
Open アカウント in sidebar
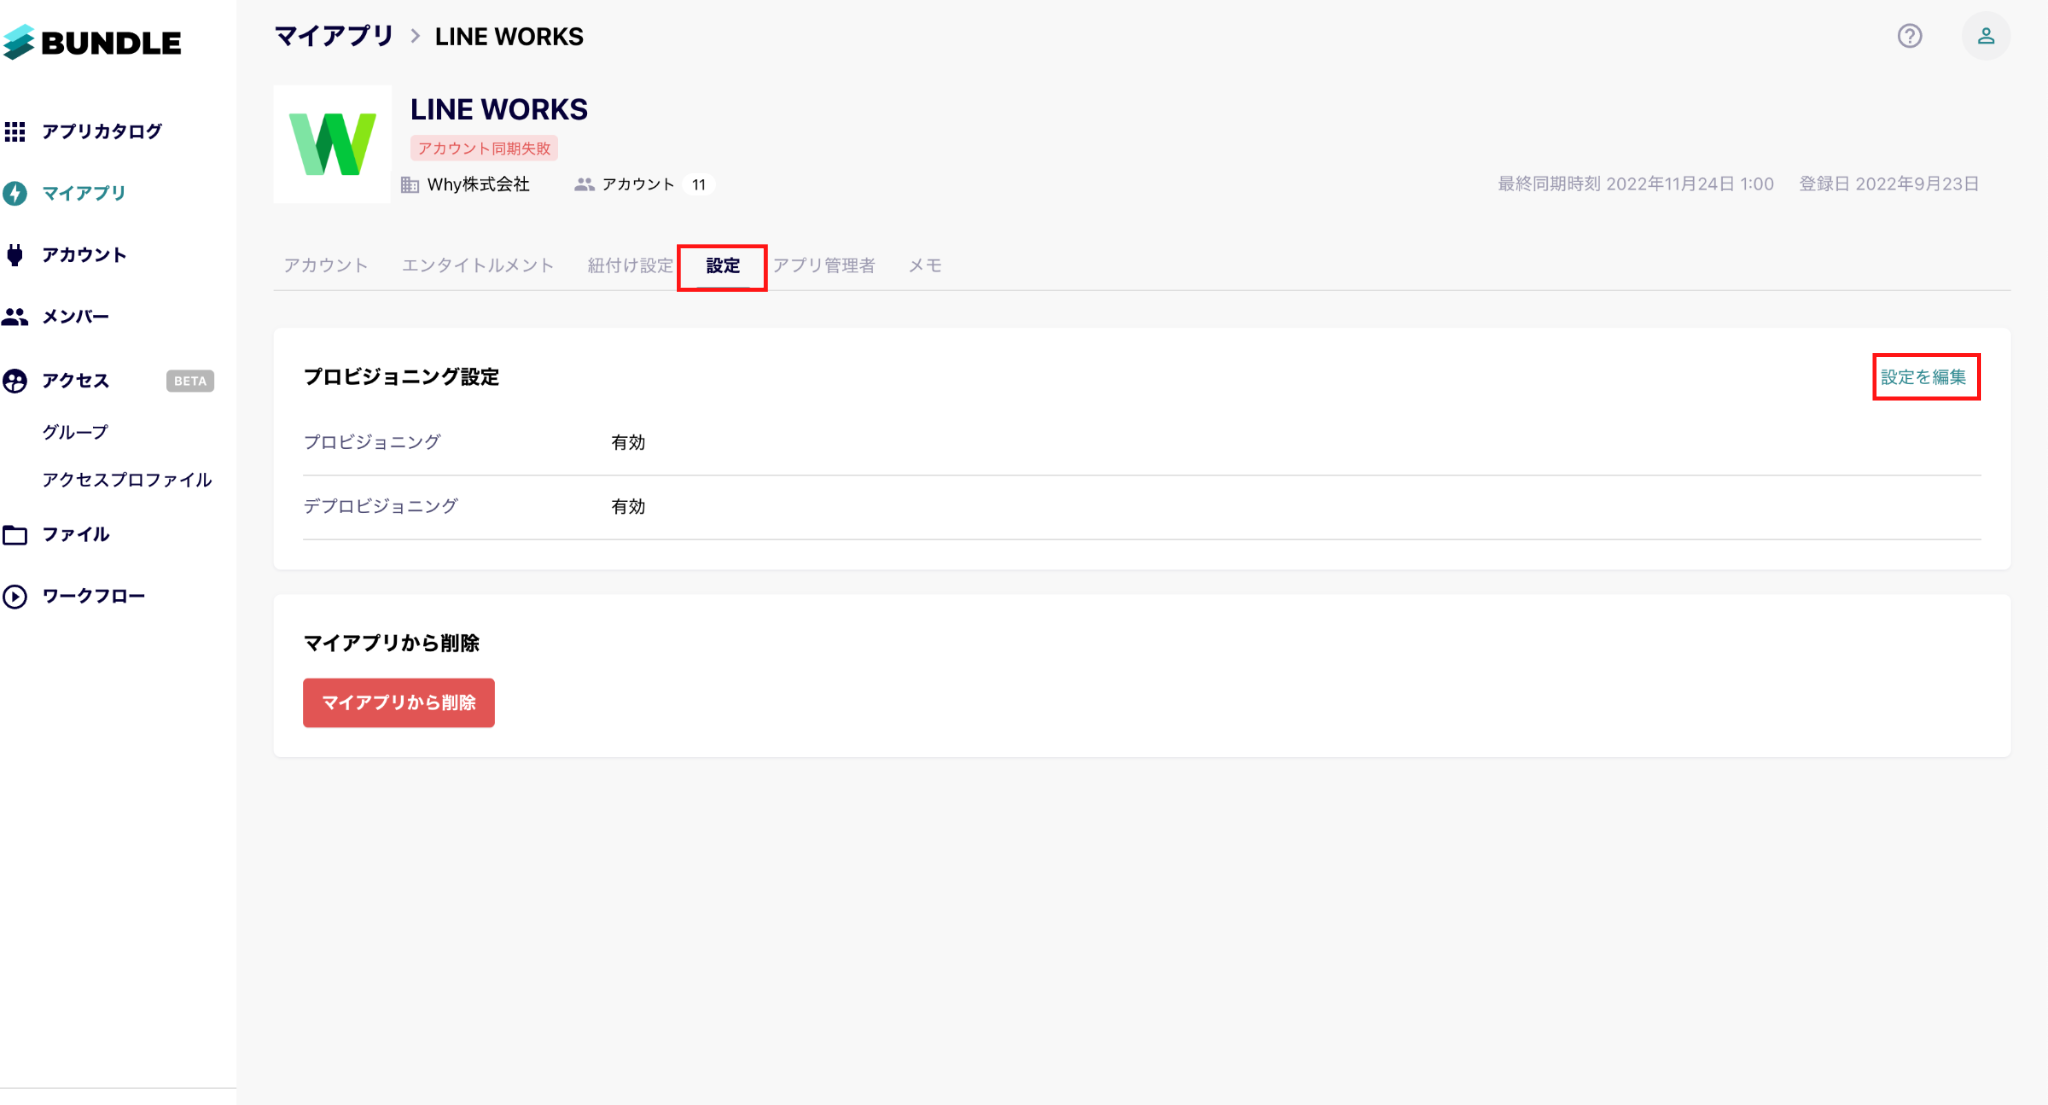pos(84,255)
